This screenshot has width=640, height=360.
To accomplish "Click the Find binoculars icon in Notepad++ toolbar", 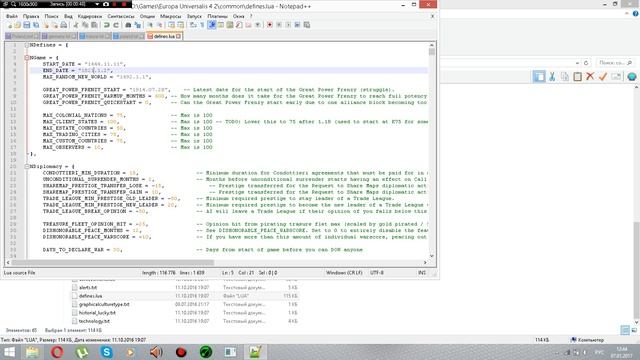I will [128, 25].
